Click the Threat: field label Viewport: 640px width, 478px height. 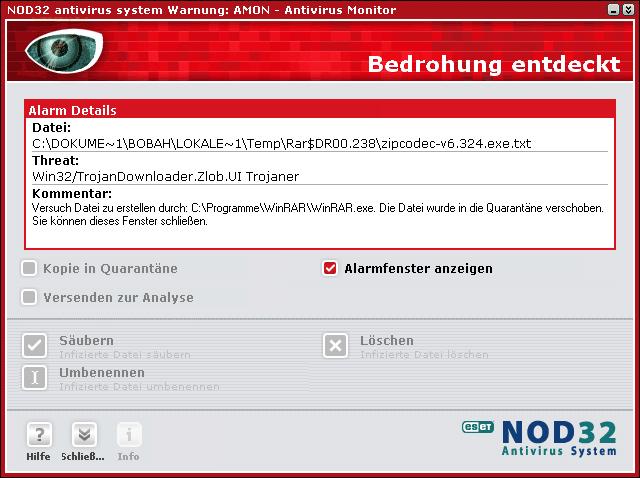point(56,160)
